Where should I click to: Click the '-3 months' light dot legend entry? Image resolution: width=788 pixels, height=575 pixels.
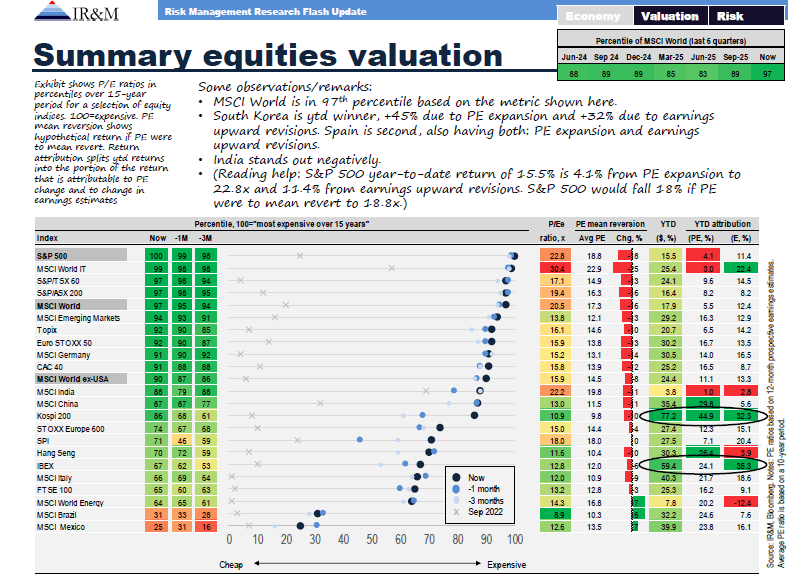pos(477,501)
